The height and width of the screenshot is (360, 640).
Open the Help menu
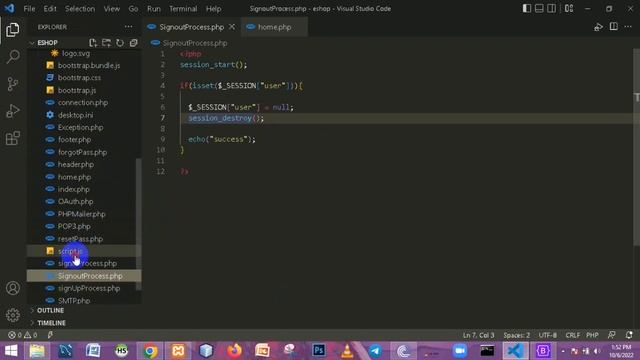[x=213, y=9]
